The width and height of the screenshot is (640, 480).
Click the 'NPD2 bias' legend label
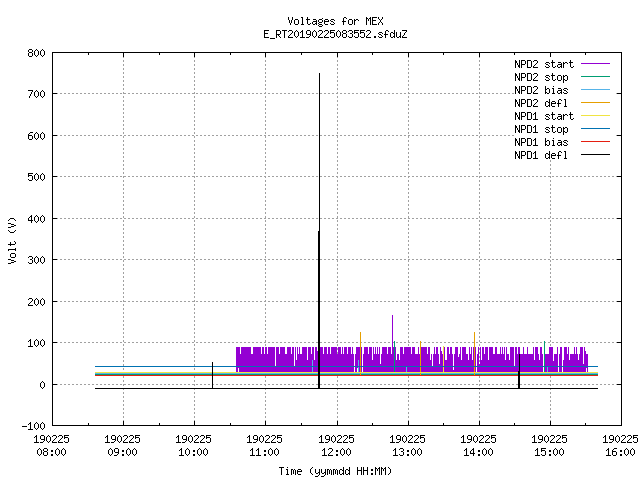[541, 90]
